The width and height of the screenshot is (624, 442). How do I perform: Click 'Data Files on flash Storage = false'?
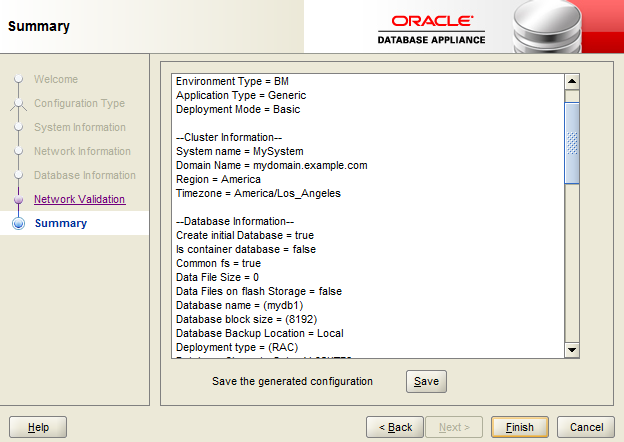point(259,291)
